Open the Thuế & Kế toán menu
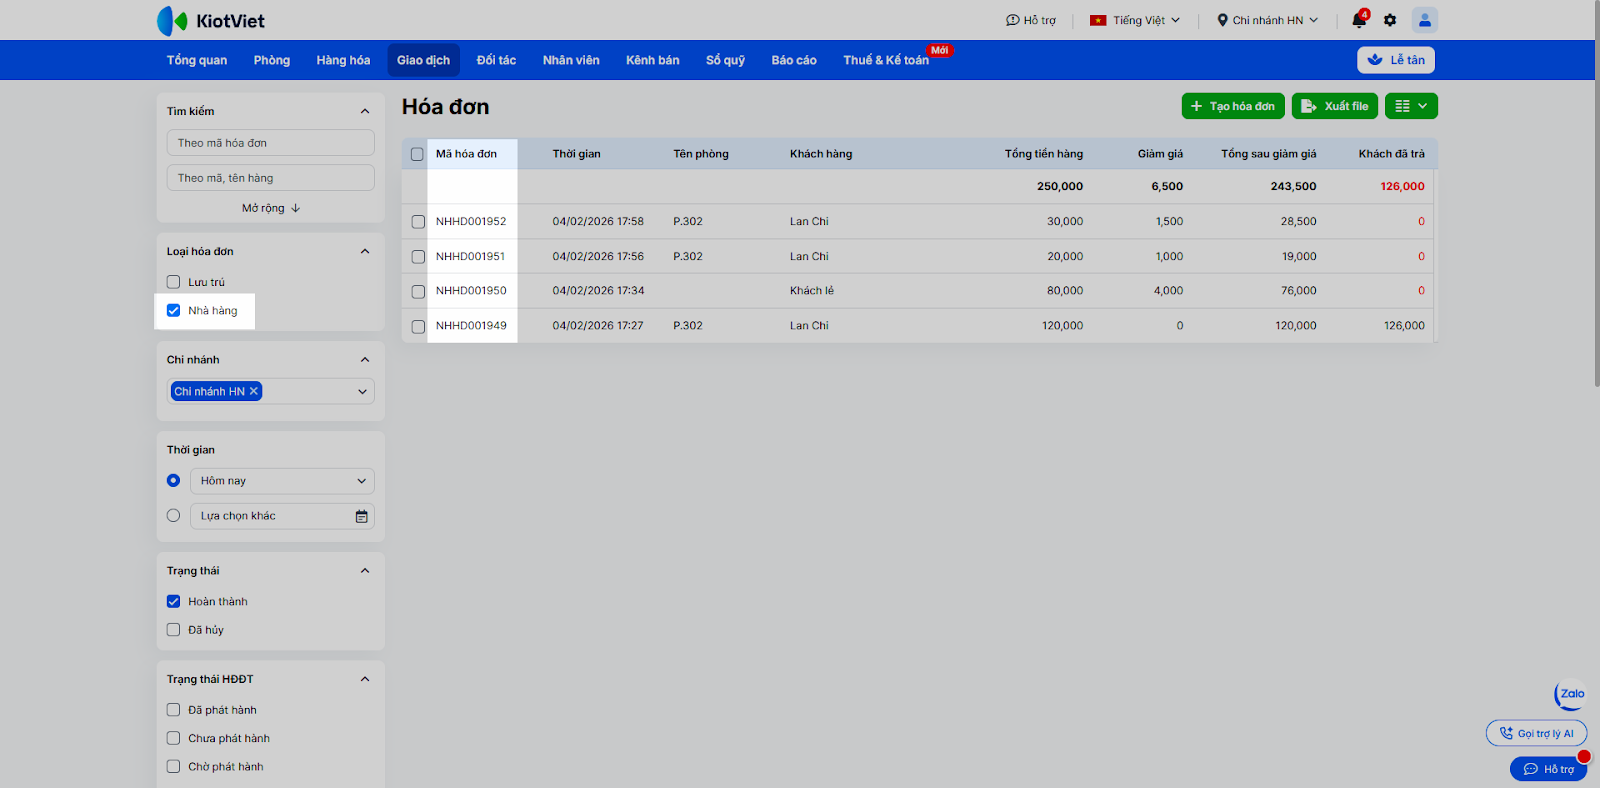This screenshot has height=788, width=1600. tap(886, 60)
